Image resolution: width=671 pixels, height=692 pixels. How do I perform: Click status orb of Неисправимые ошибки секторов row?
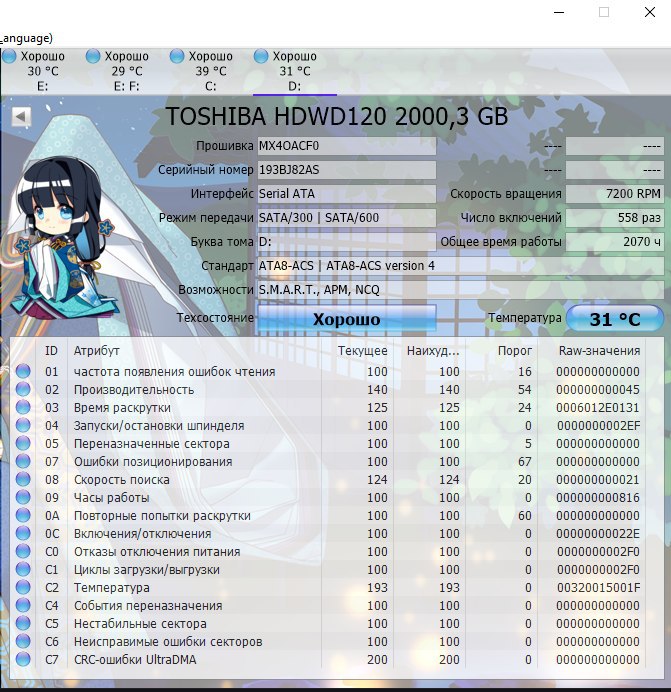point(23,641)
